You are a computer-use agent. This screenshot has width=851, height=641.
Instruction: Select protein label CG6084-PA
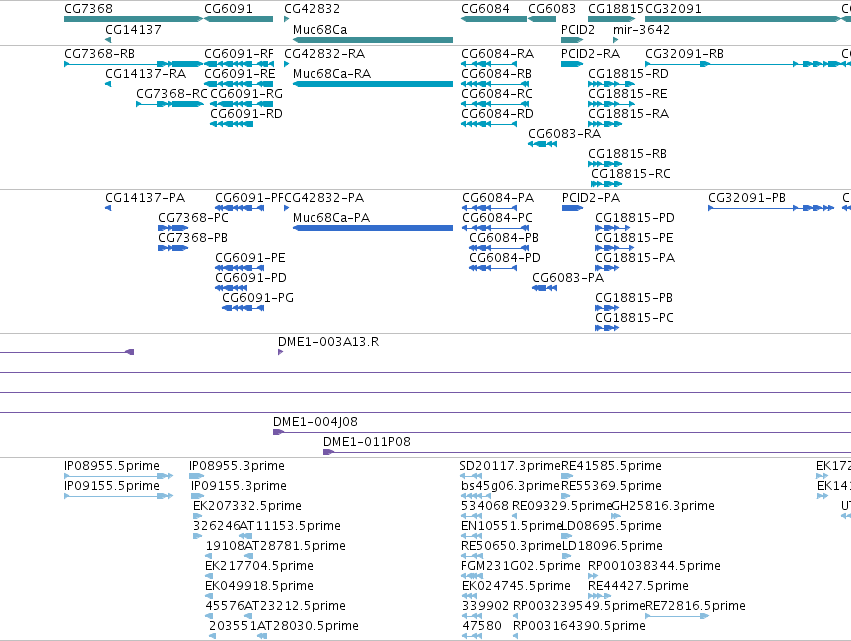498,198
